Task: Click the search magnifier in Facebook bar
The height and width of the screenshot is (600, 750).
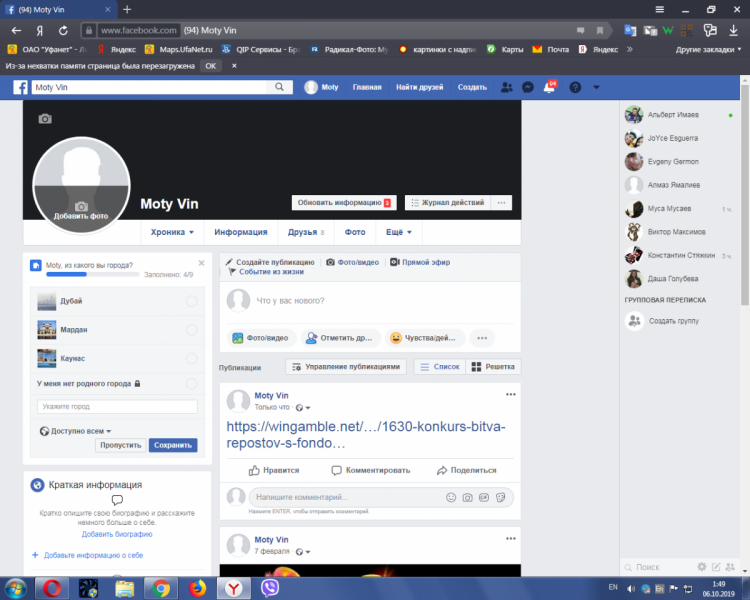Action: [279, 87]
